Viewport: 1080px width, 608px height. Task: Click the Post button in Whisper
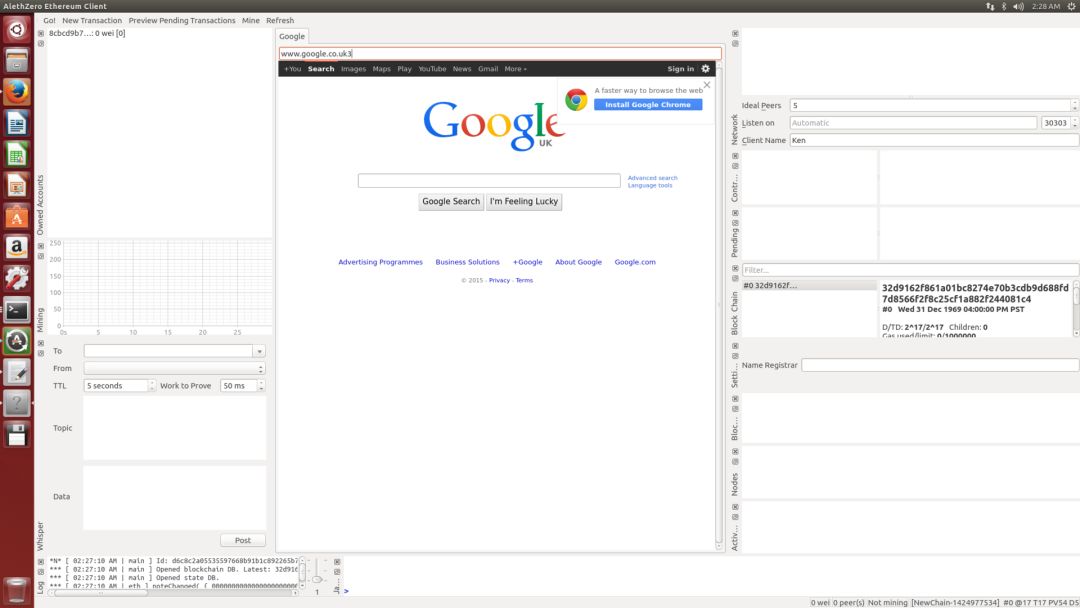click(242, 541)
